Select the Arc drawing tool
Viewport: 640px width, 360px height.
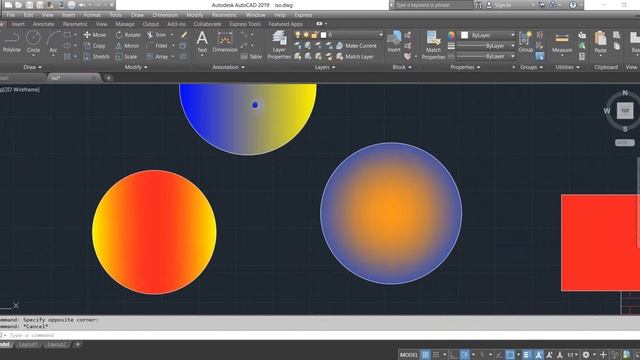(53, 42)
